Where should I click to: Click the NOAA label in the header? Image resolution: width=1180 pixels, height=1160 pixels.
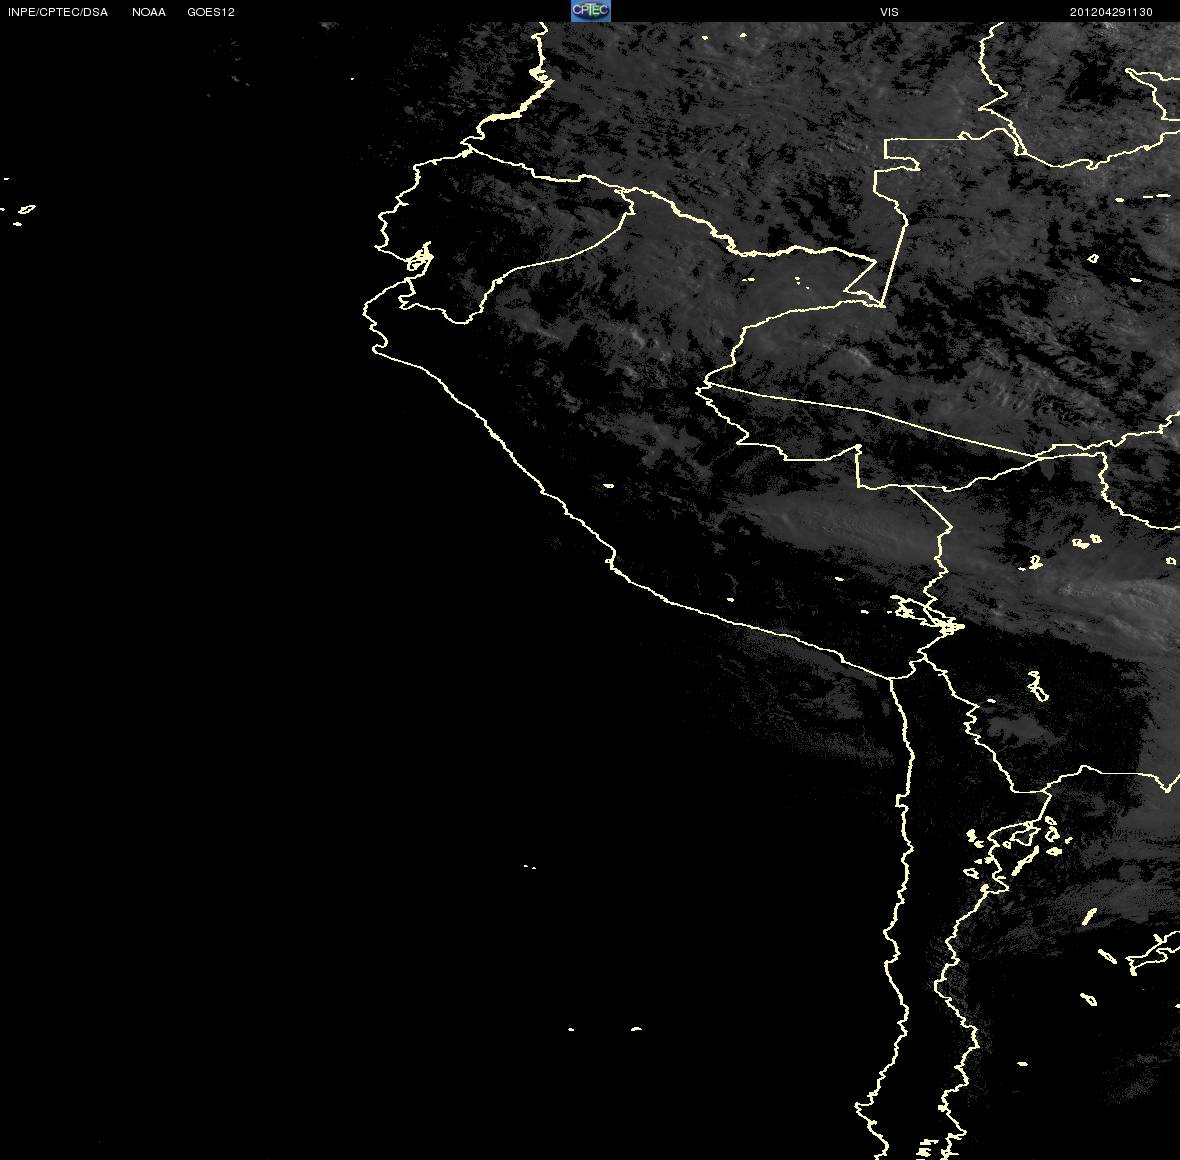tap(149, 12)
